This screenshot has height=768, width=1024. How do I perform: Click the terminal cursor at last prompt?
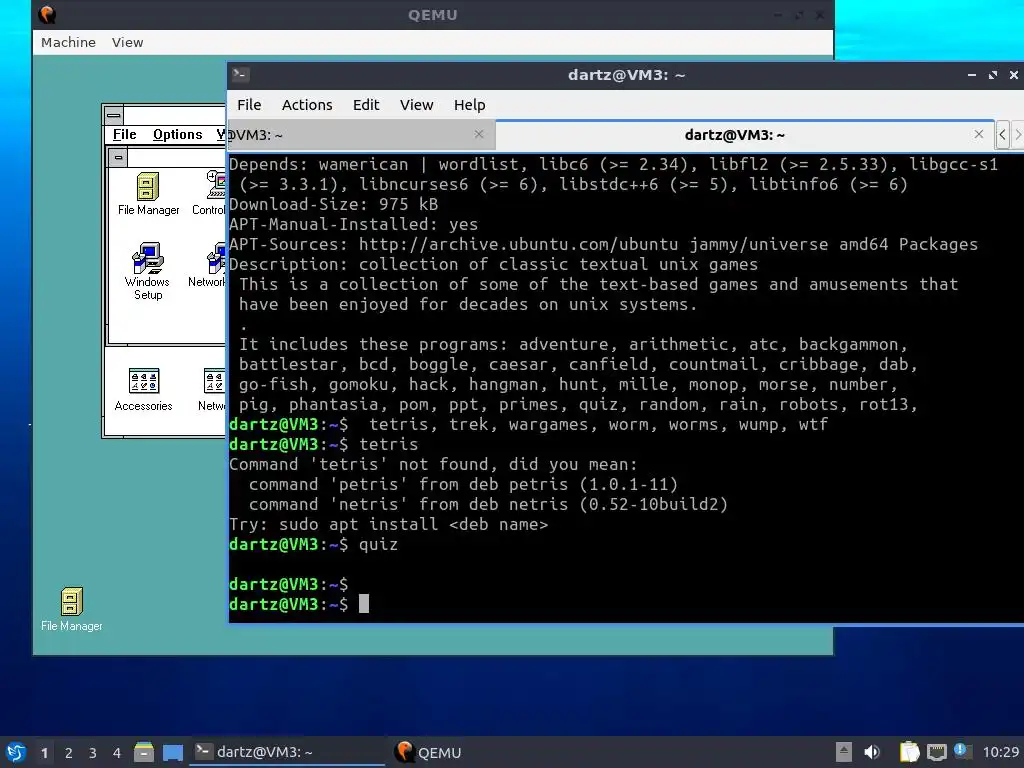point(364,603)
